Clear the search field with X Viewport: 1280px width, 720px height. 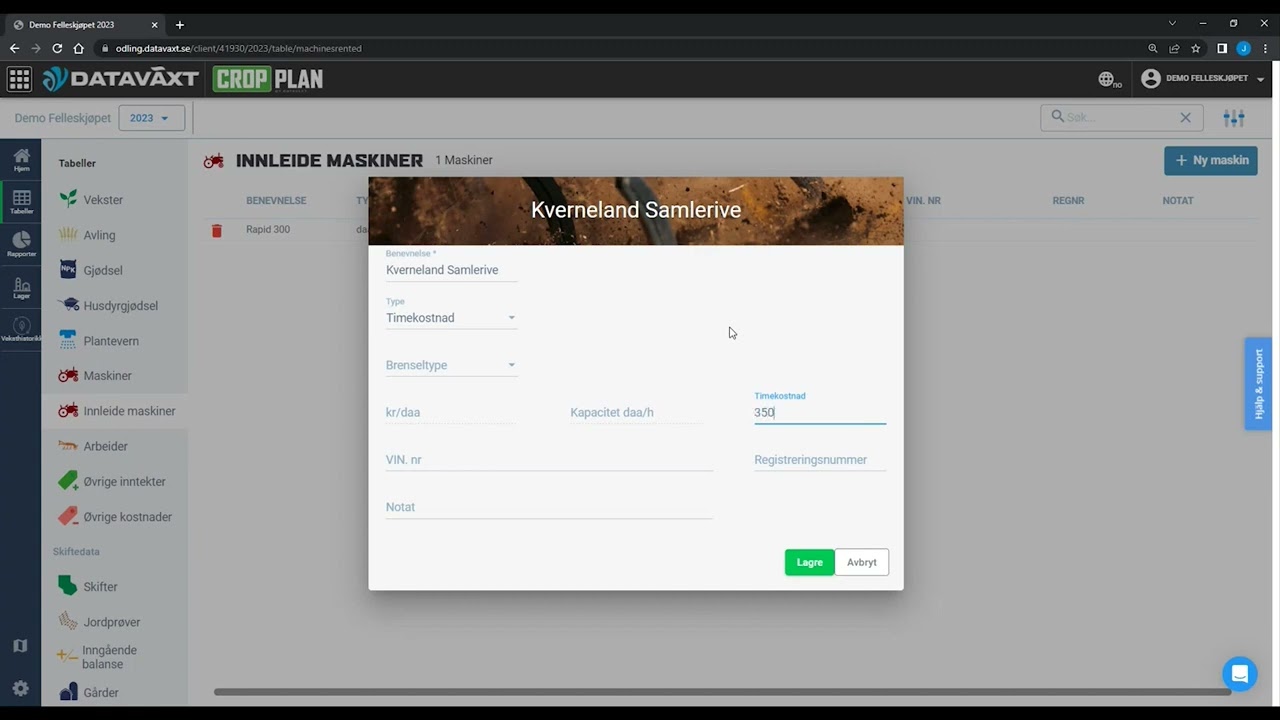tap(1185, 118)
